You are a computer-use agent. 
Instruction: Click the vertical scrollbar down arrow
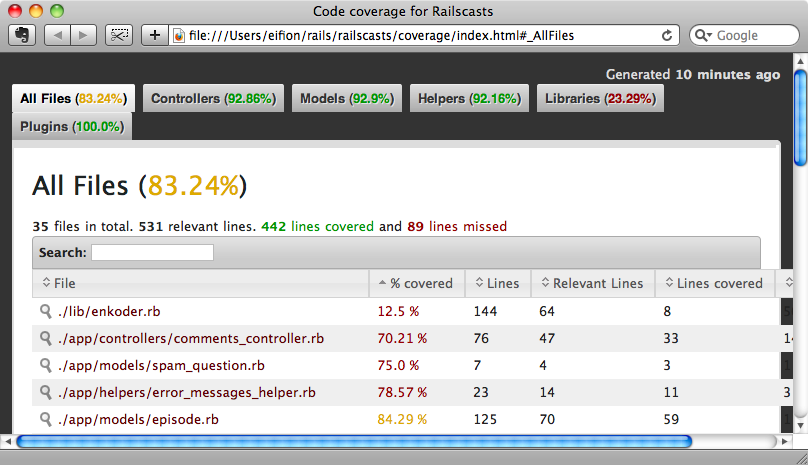[x=800, y=426]
